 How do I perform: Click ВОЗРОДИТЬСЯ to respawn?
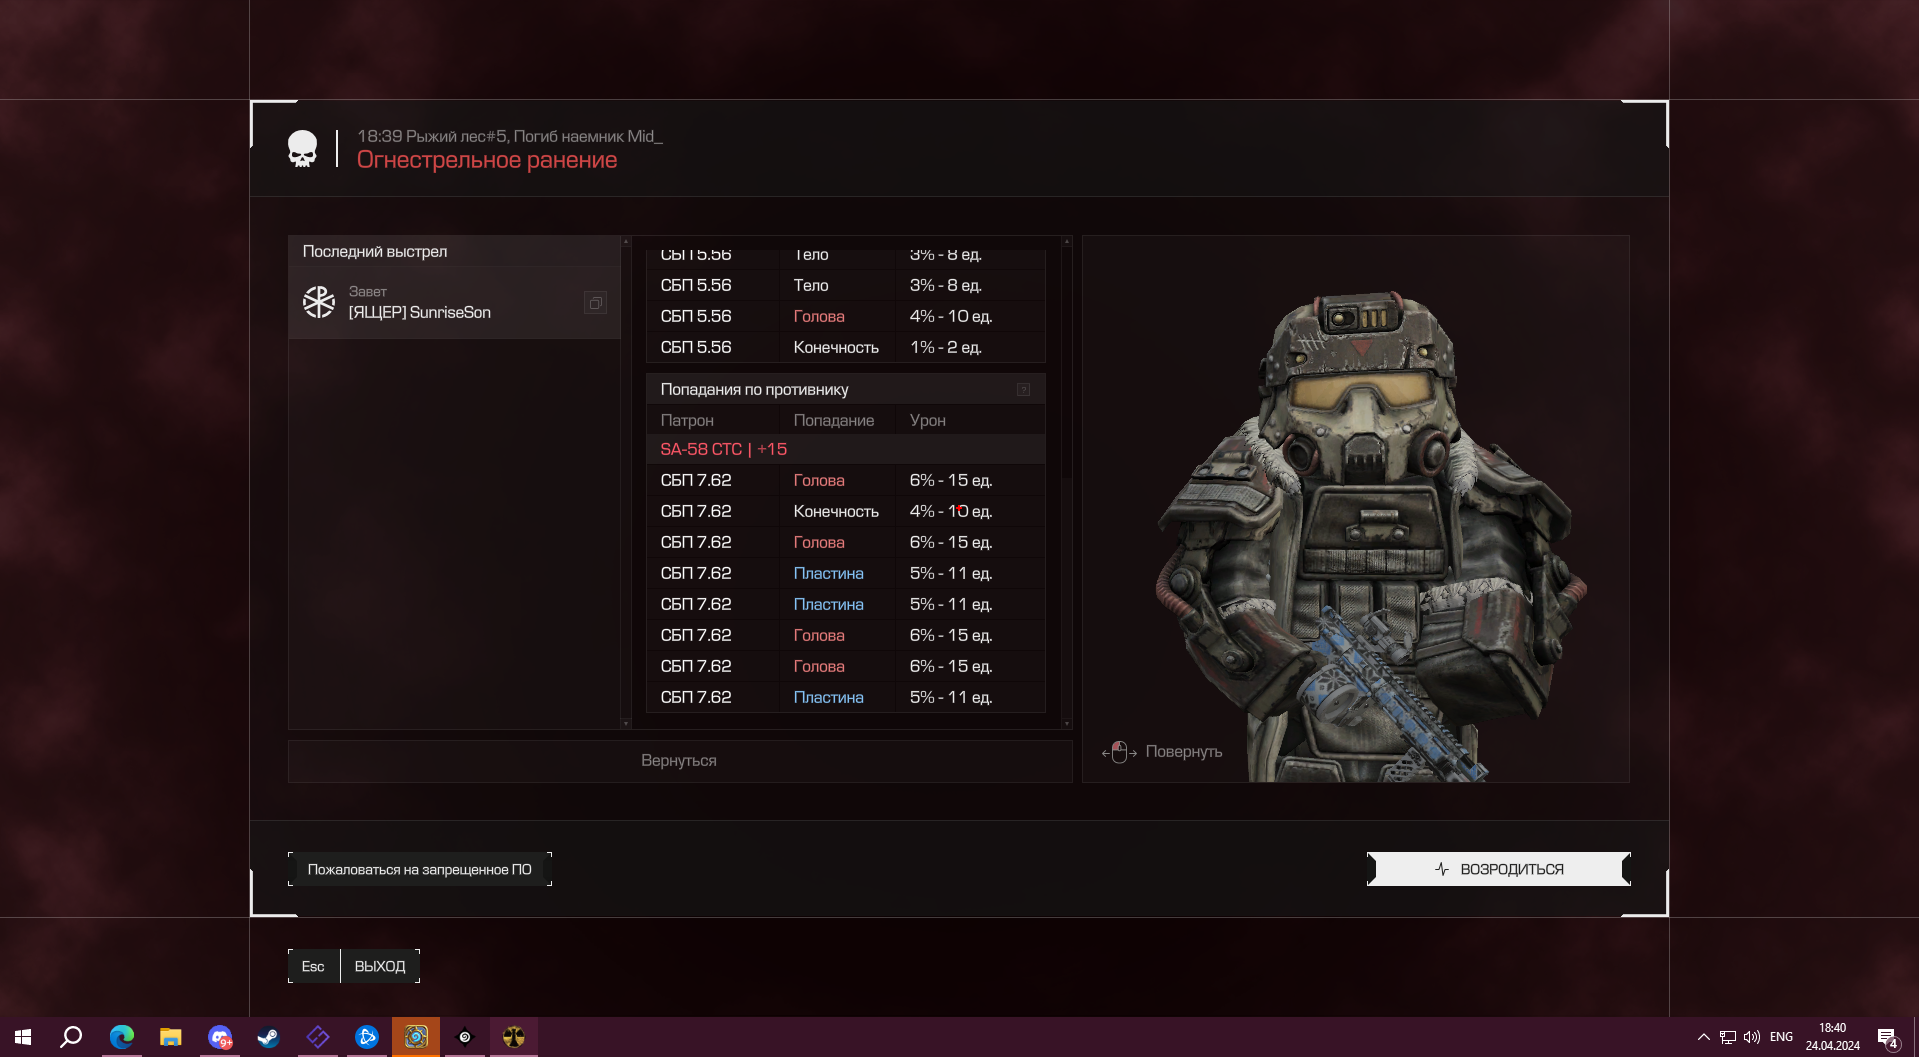point(1499,869)
